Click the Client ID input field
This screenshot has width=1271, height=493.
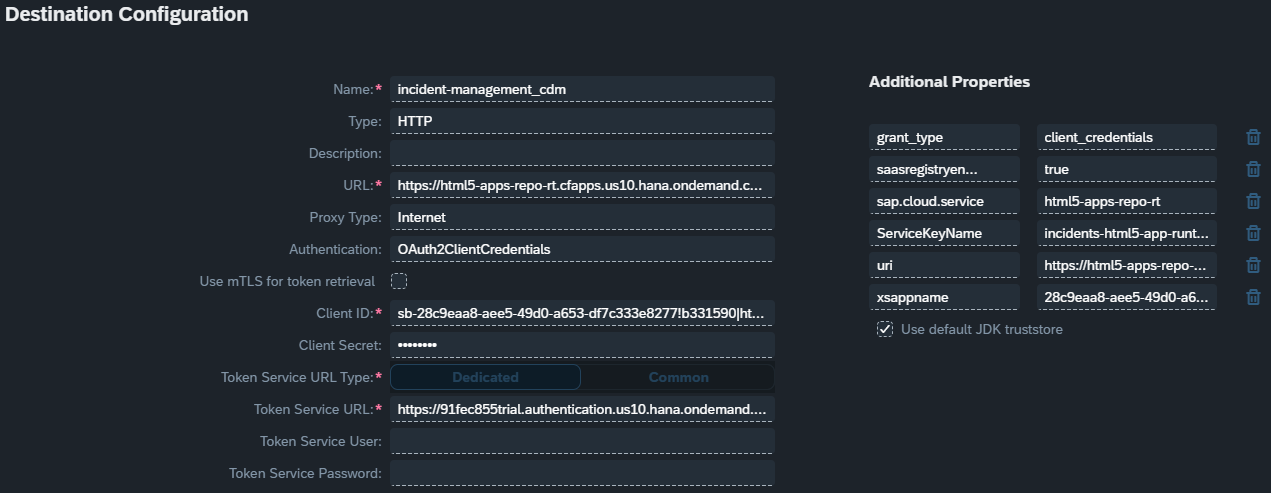tap(582, 313)
